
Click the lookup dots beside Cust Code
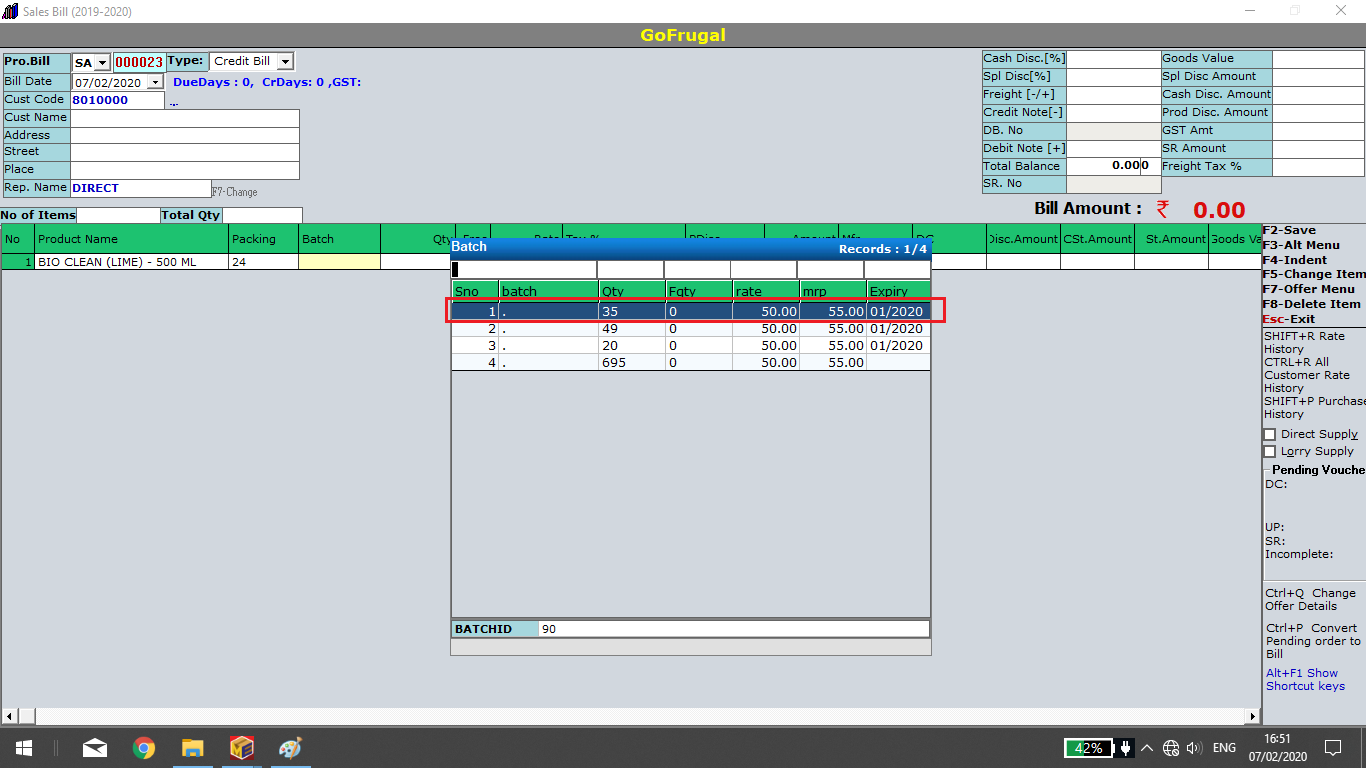coord(173,102)
